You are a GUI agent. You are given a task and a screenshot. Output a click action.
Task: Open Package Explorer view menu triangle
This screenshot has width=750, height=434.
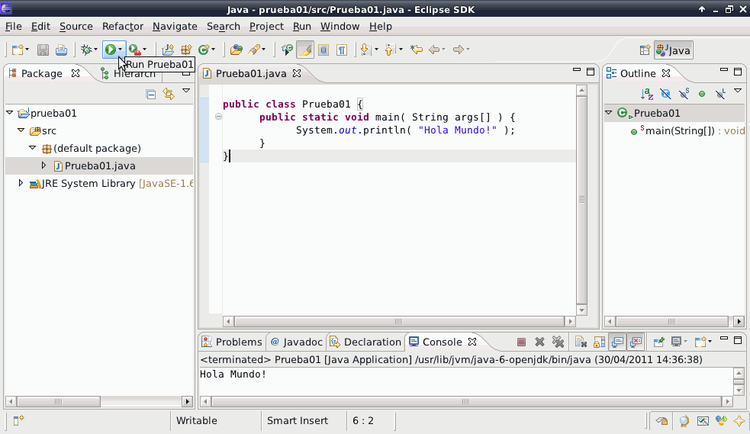click(186, 90)
